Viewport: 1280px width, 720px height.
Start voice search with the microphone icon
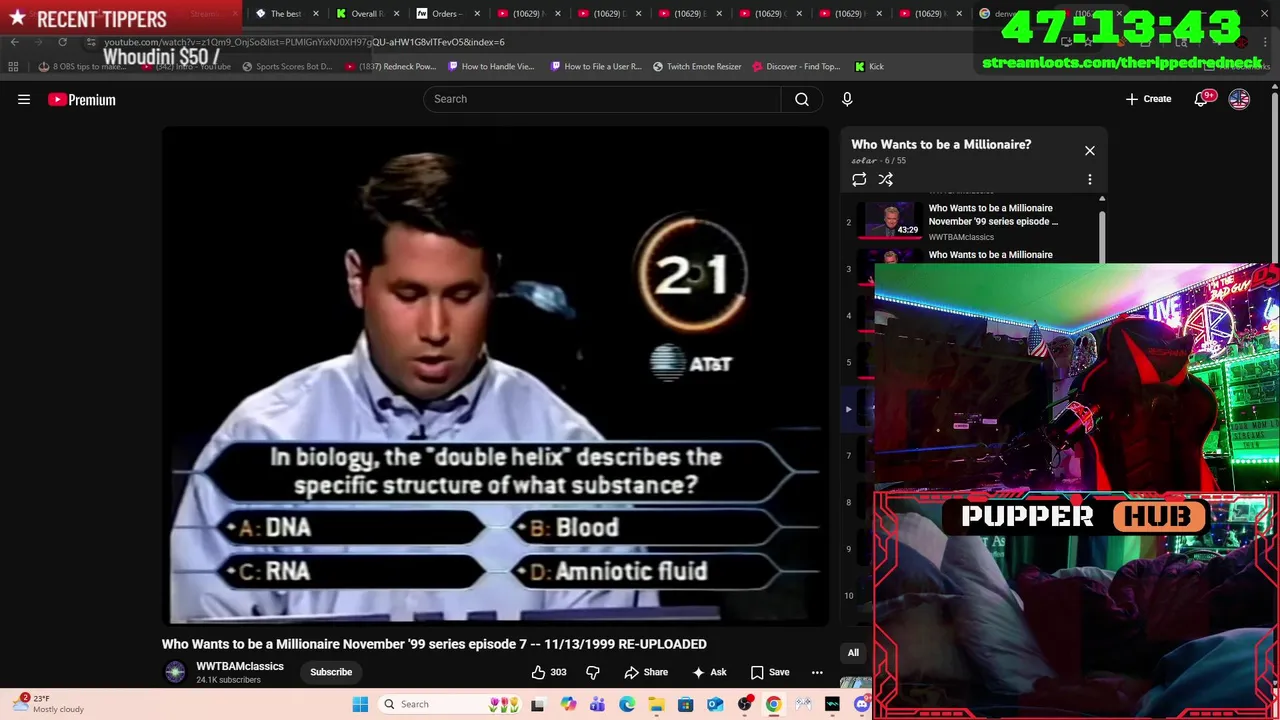(847, 99)
